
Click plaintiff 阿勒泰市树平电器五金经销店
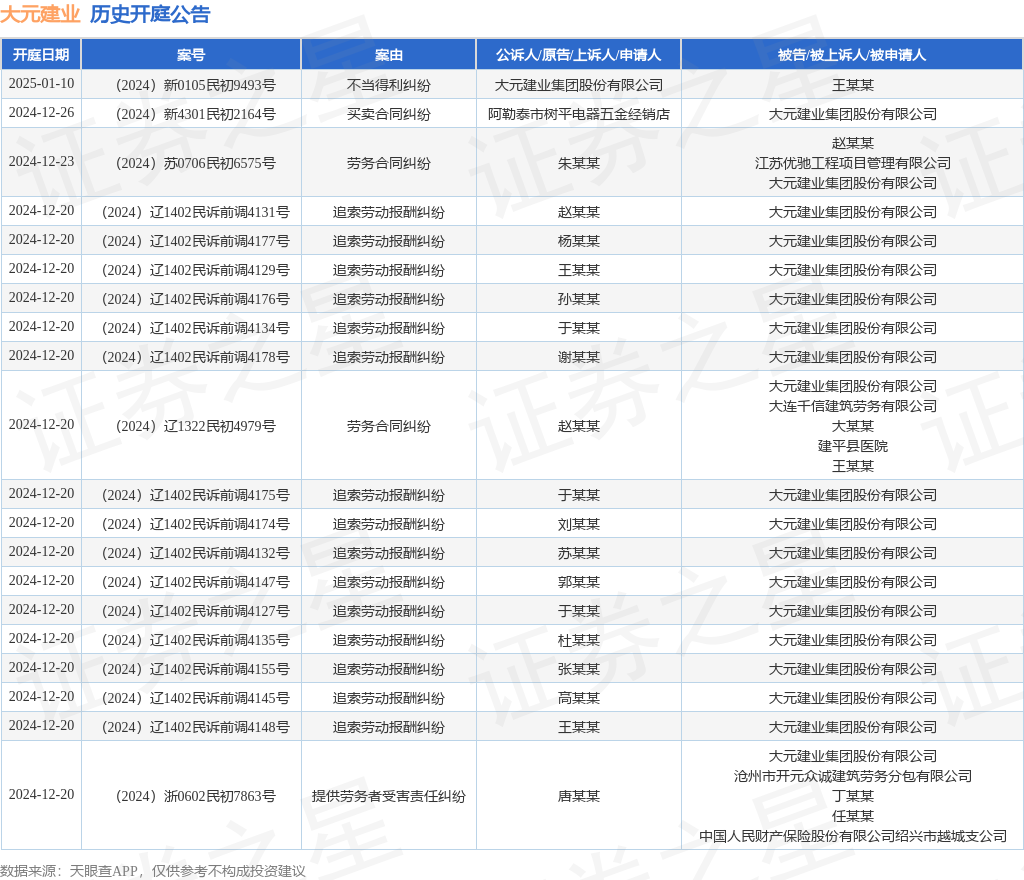click(579, 114)
